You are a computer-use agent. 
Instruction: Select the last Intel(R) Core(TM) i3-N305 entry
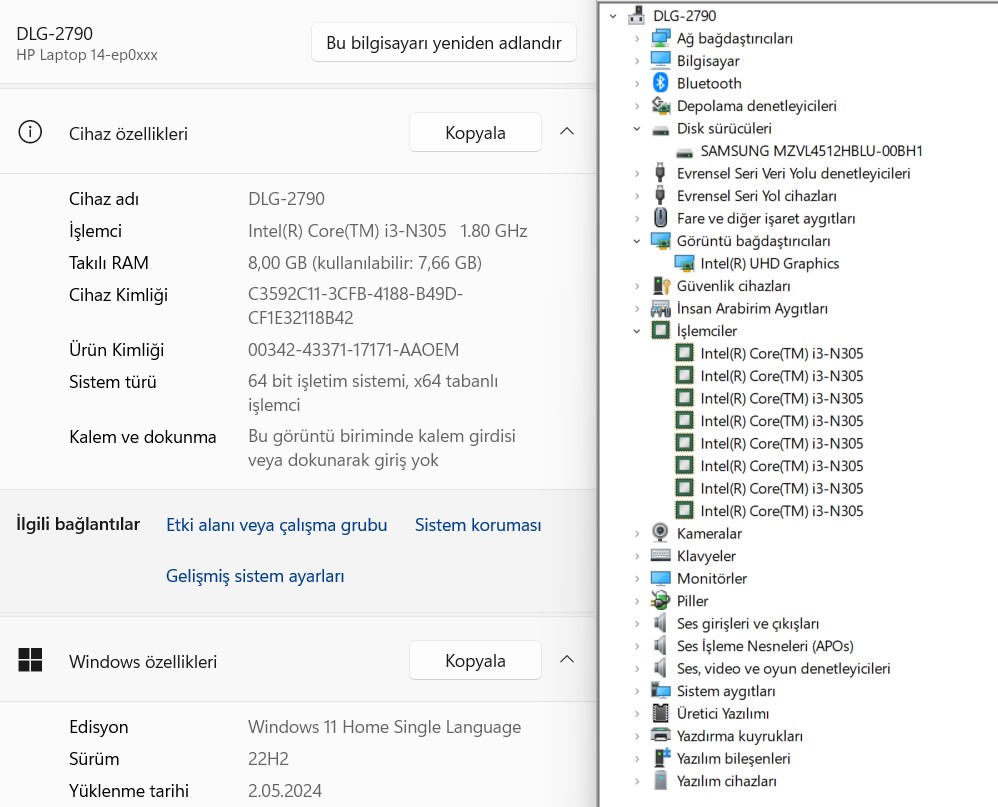tap(782, 511)
